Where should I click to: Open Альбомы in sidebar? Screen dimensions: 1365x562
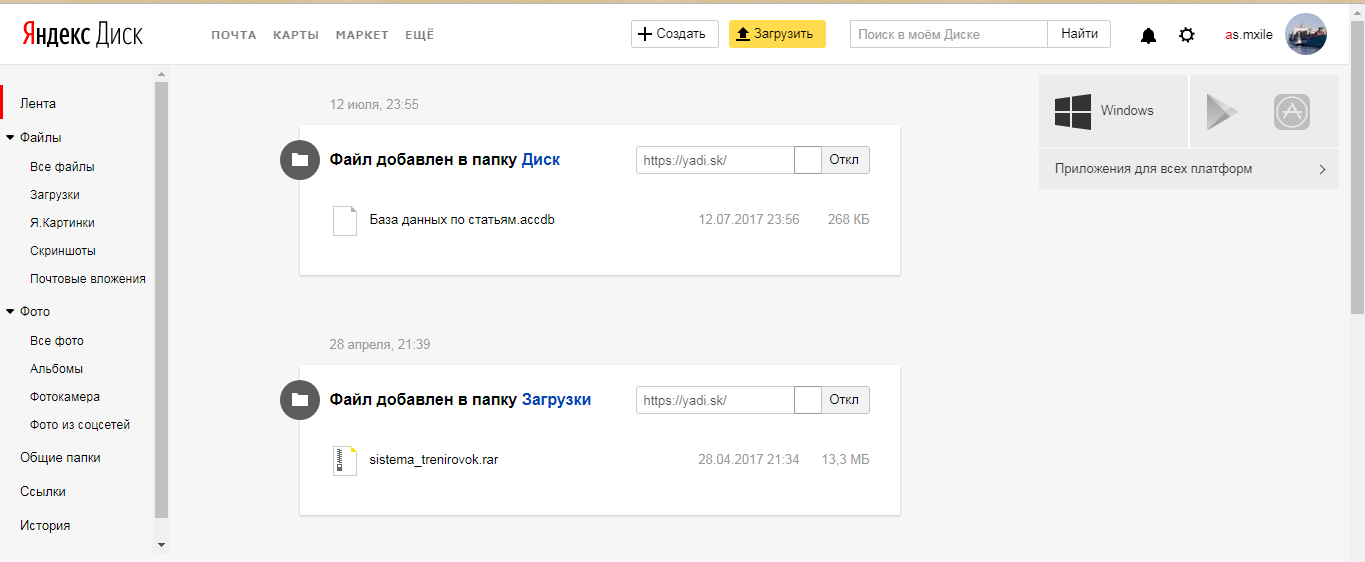(56, 369)
